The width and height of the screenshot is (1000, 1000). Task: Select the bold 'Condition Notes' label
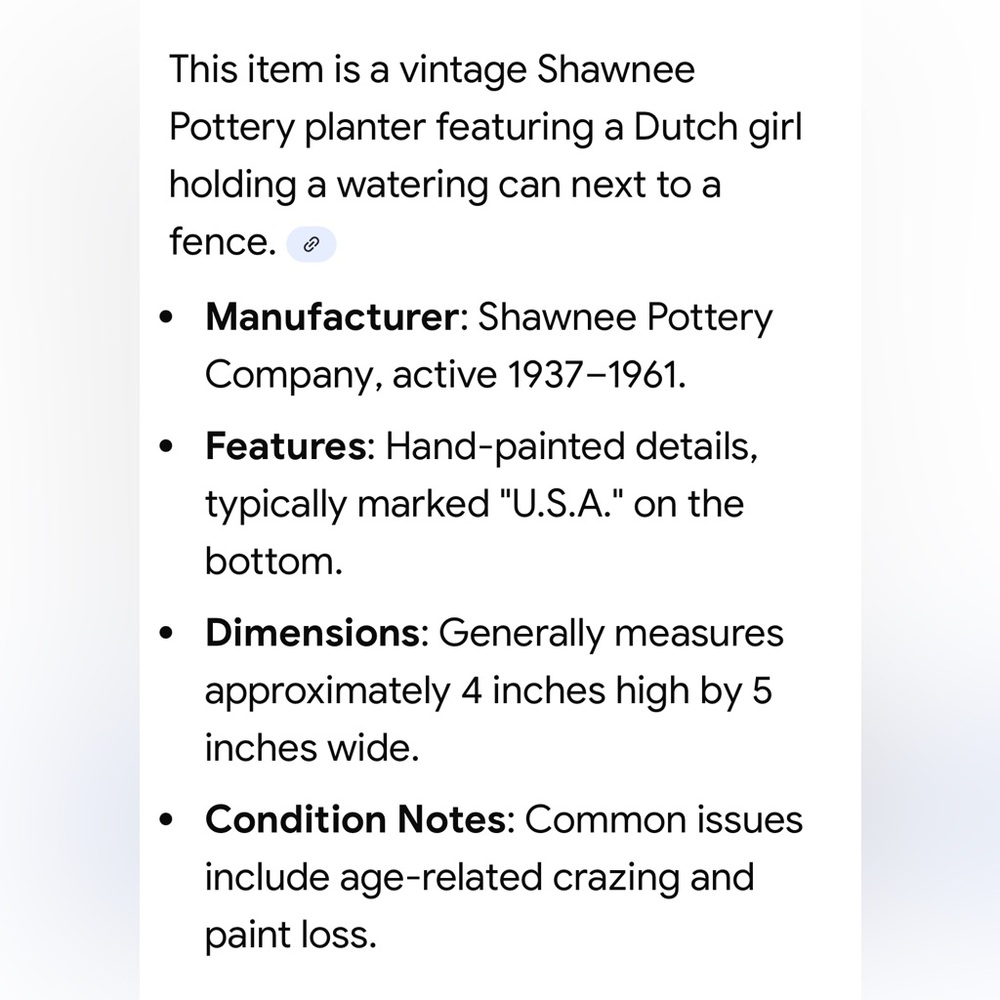[355, 819]
